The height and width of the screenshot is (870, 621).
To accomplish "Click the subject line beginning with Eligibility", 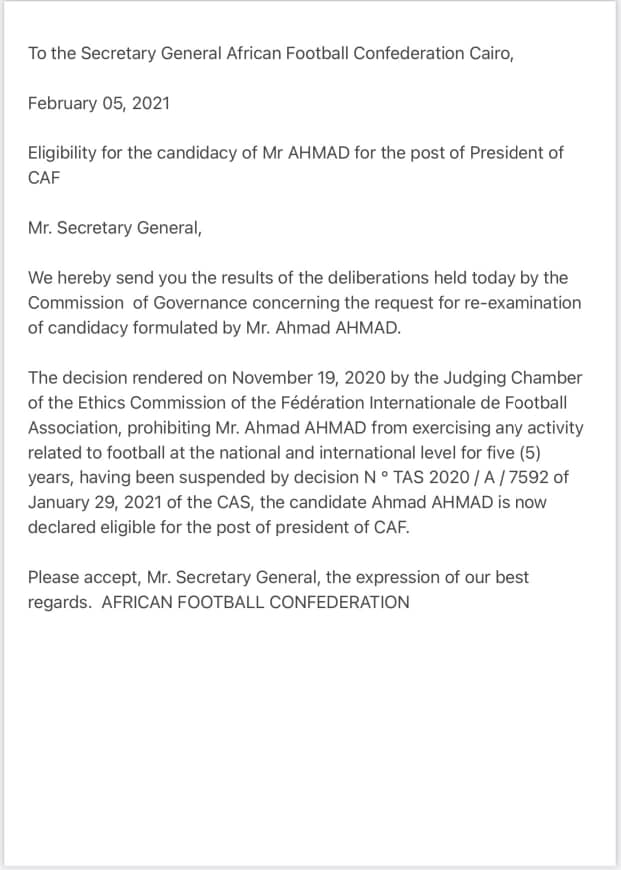I will (295, 153).
